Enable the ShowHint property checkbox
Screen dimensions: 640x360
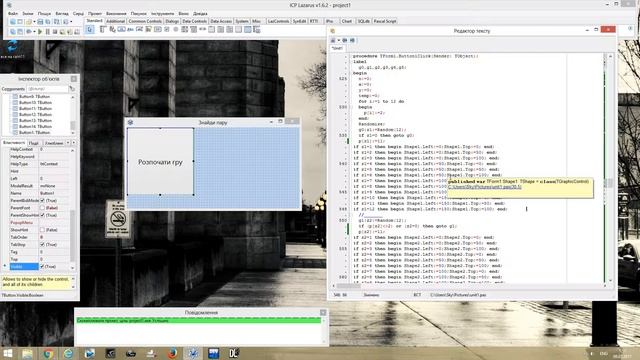point(42,230)
